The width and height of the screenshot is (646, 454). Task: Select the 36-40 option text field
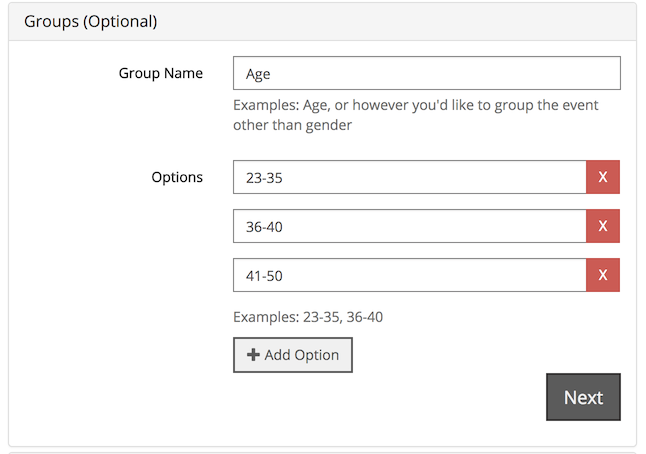point(409,226)
